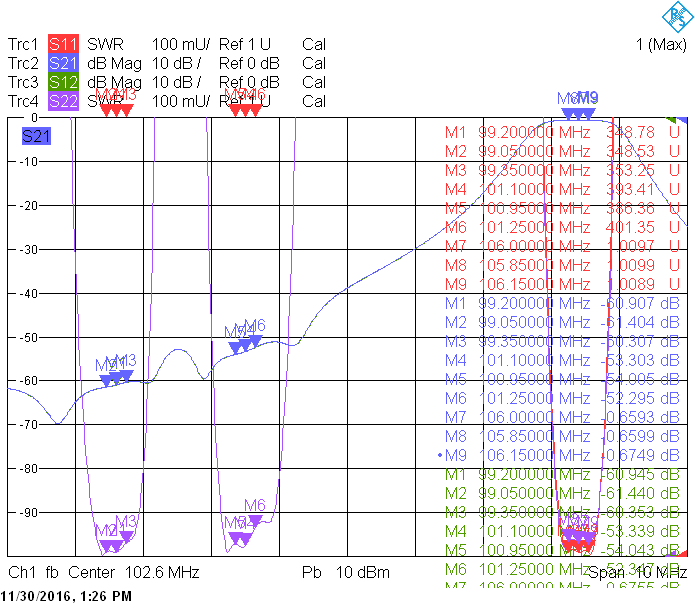Click dB Mag format on Trc2 row

(114, 63)
